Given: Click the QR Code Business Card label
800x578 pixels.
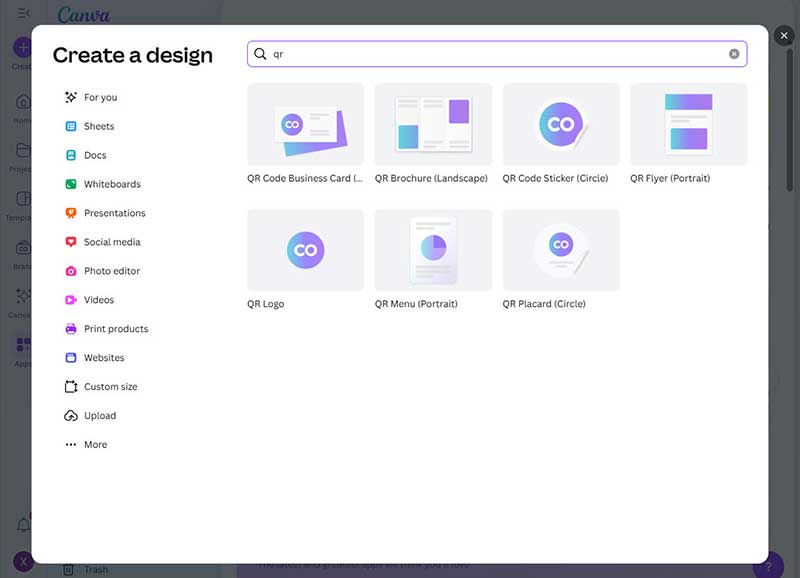Looking at the screenshot, I should [305, 178].
